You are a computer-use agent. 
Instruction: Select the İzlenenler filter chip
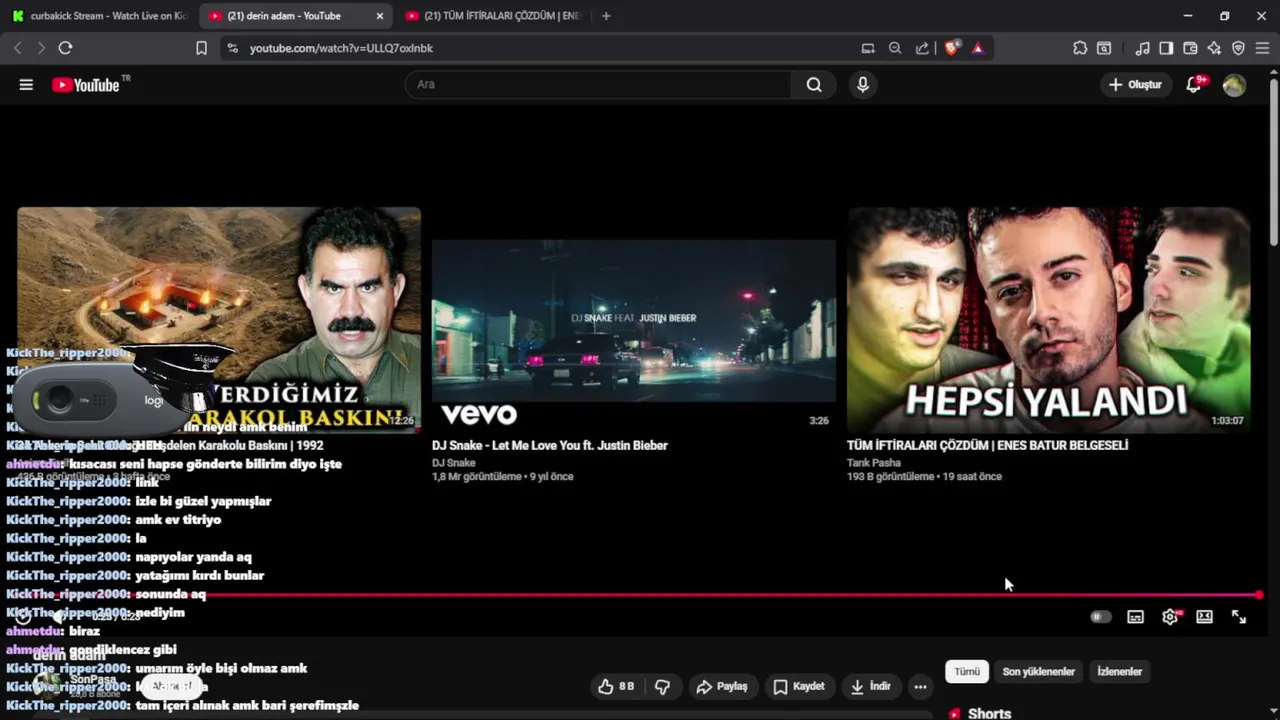point(1119,672)
